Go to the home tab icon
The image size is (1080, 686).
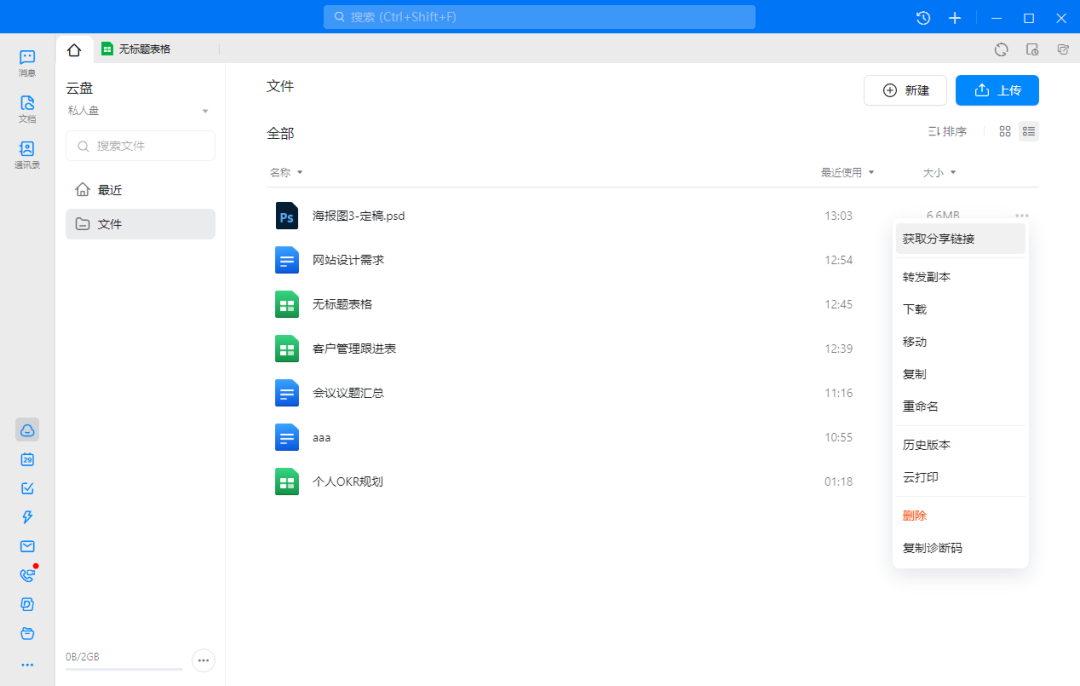(74, 50)
